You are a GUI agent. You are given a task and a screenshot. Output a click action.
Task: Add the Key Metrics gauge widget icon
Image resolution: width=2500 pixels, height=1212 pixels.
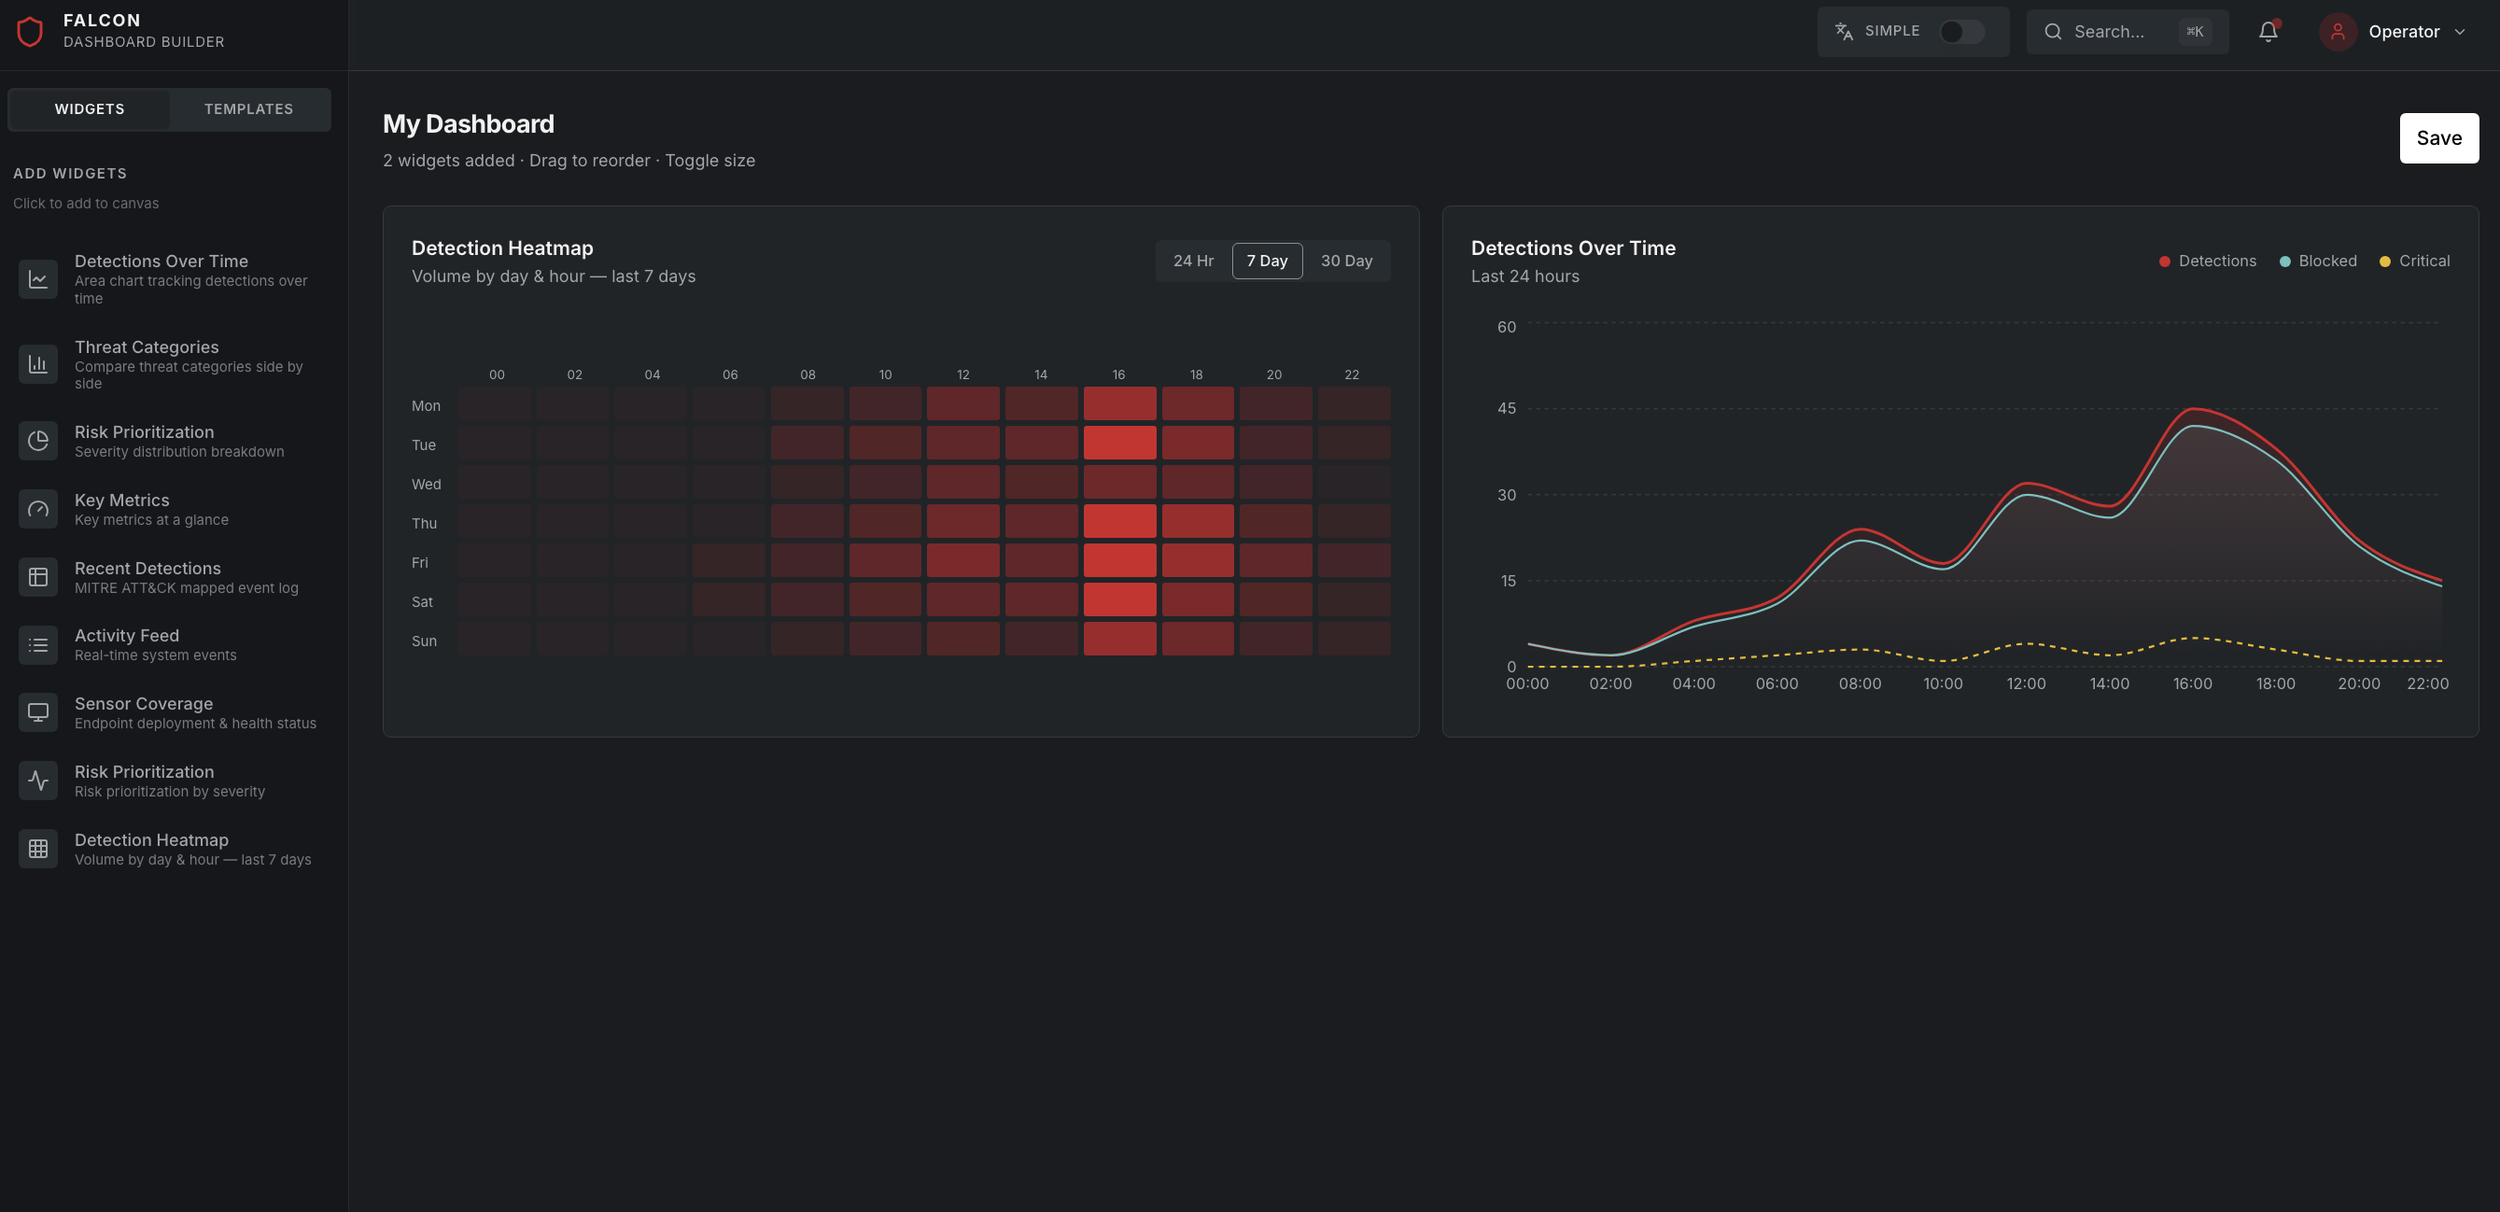click(x=38, y=509)
